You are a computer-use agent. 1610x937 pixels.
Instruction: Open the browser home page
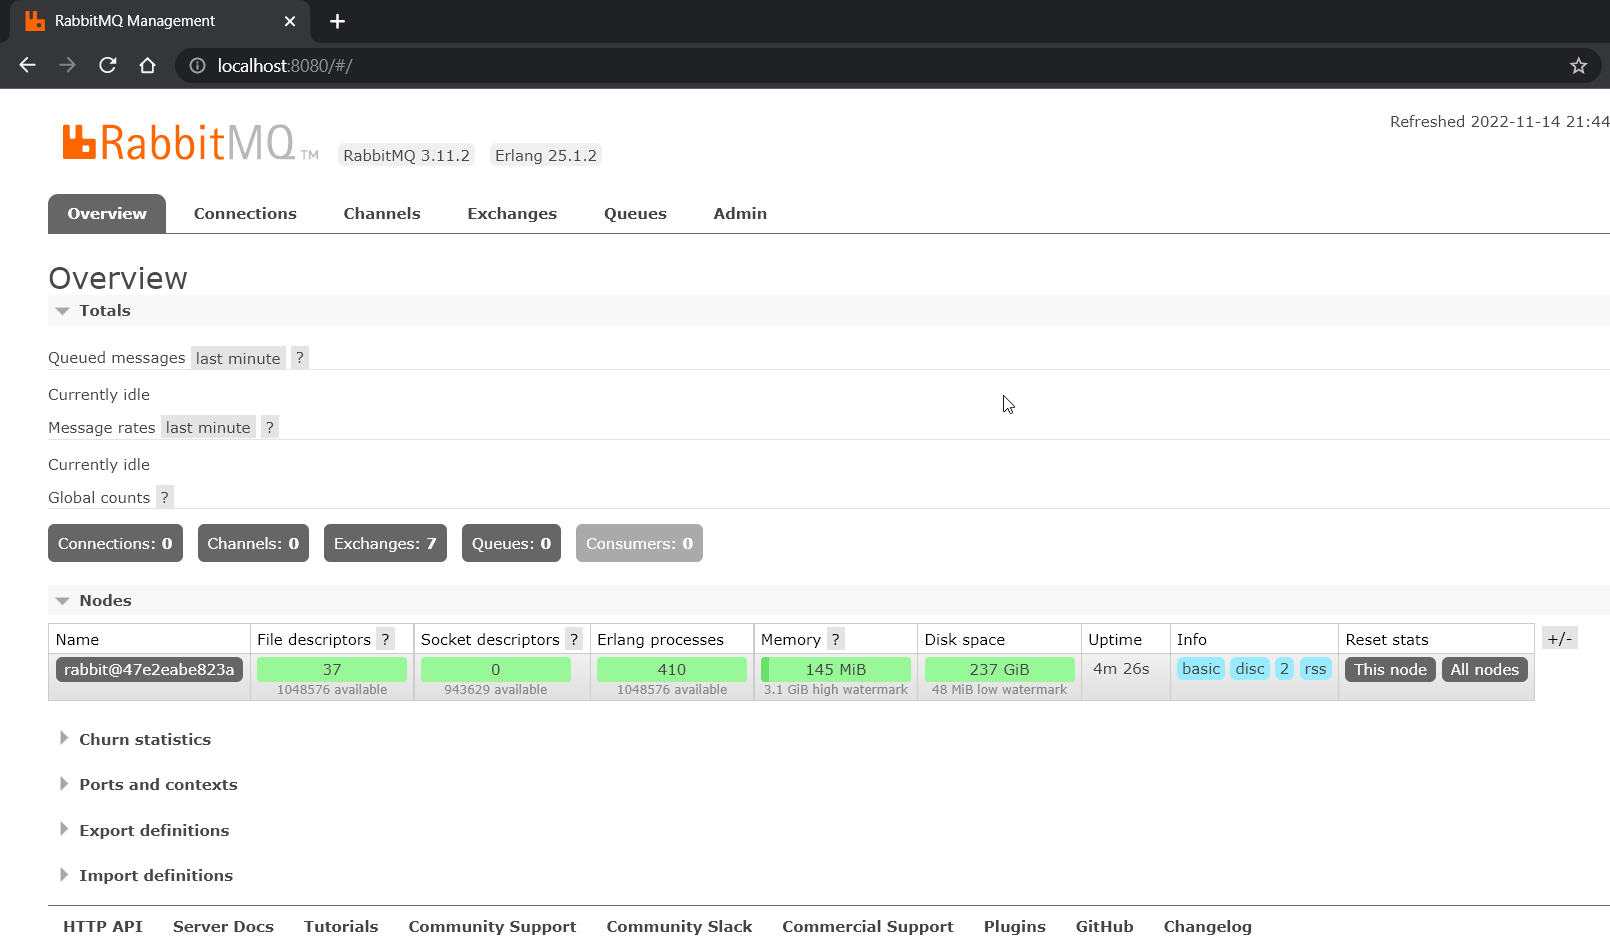[x=148, y=65]
